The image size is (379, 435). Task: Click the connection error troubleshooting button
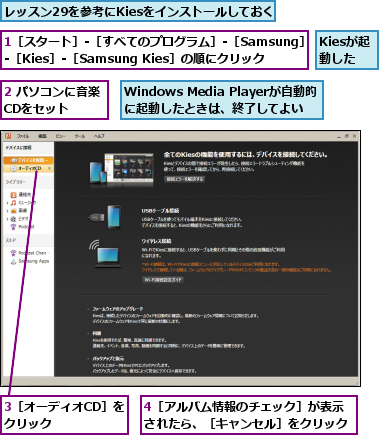point(184,179)
